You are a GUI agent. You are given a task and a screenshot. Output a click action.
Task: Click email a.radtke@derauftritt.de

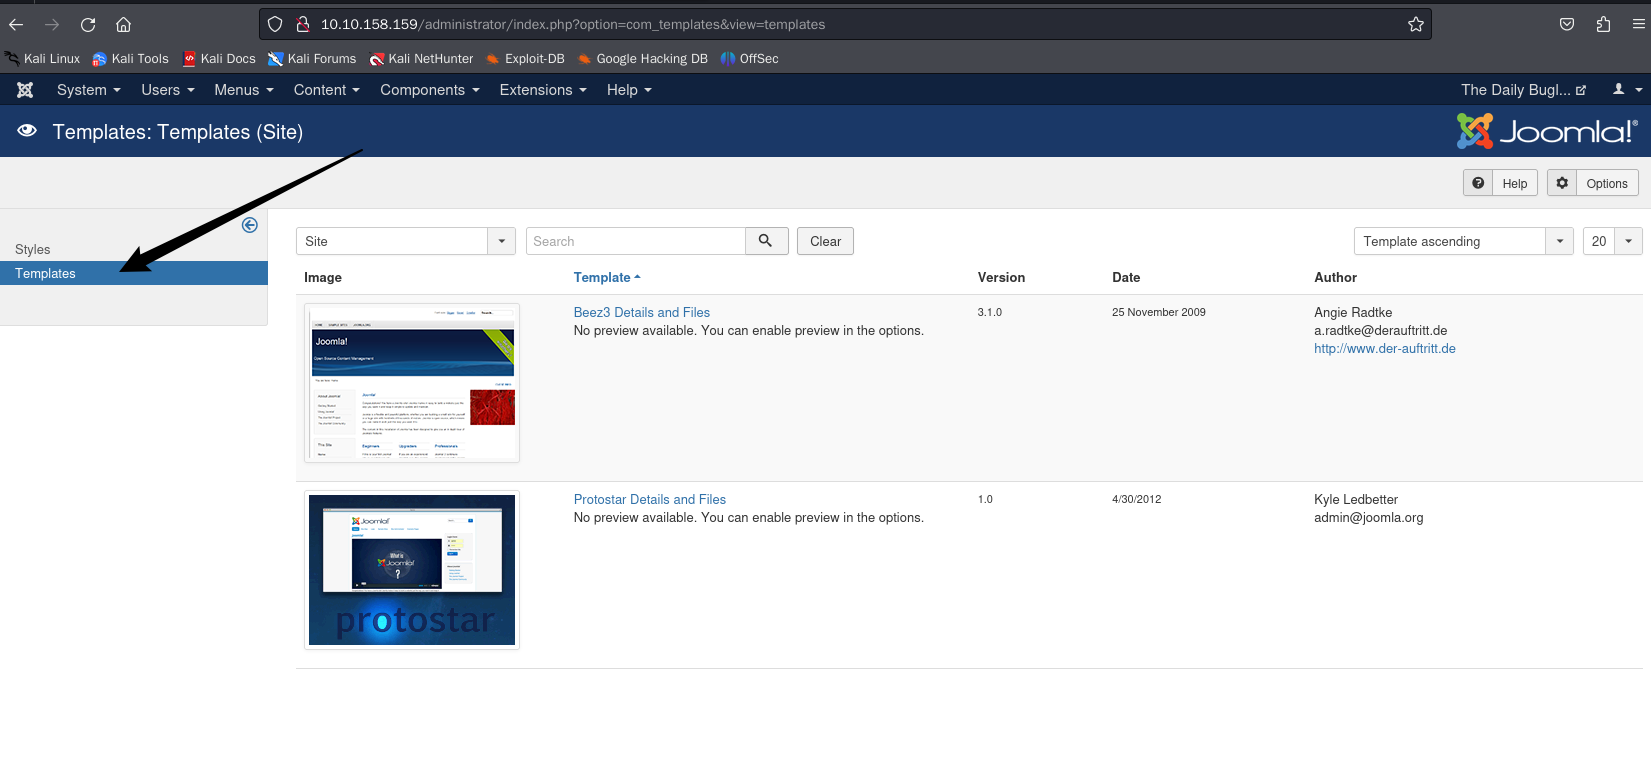tap(1381, 330)
